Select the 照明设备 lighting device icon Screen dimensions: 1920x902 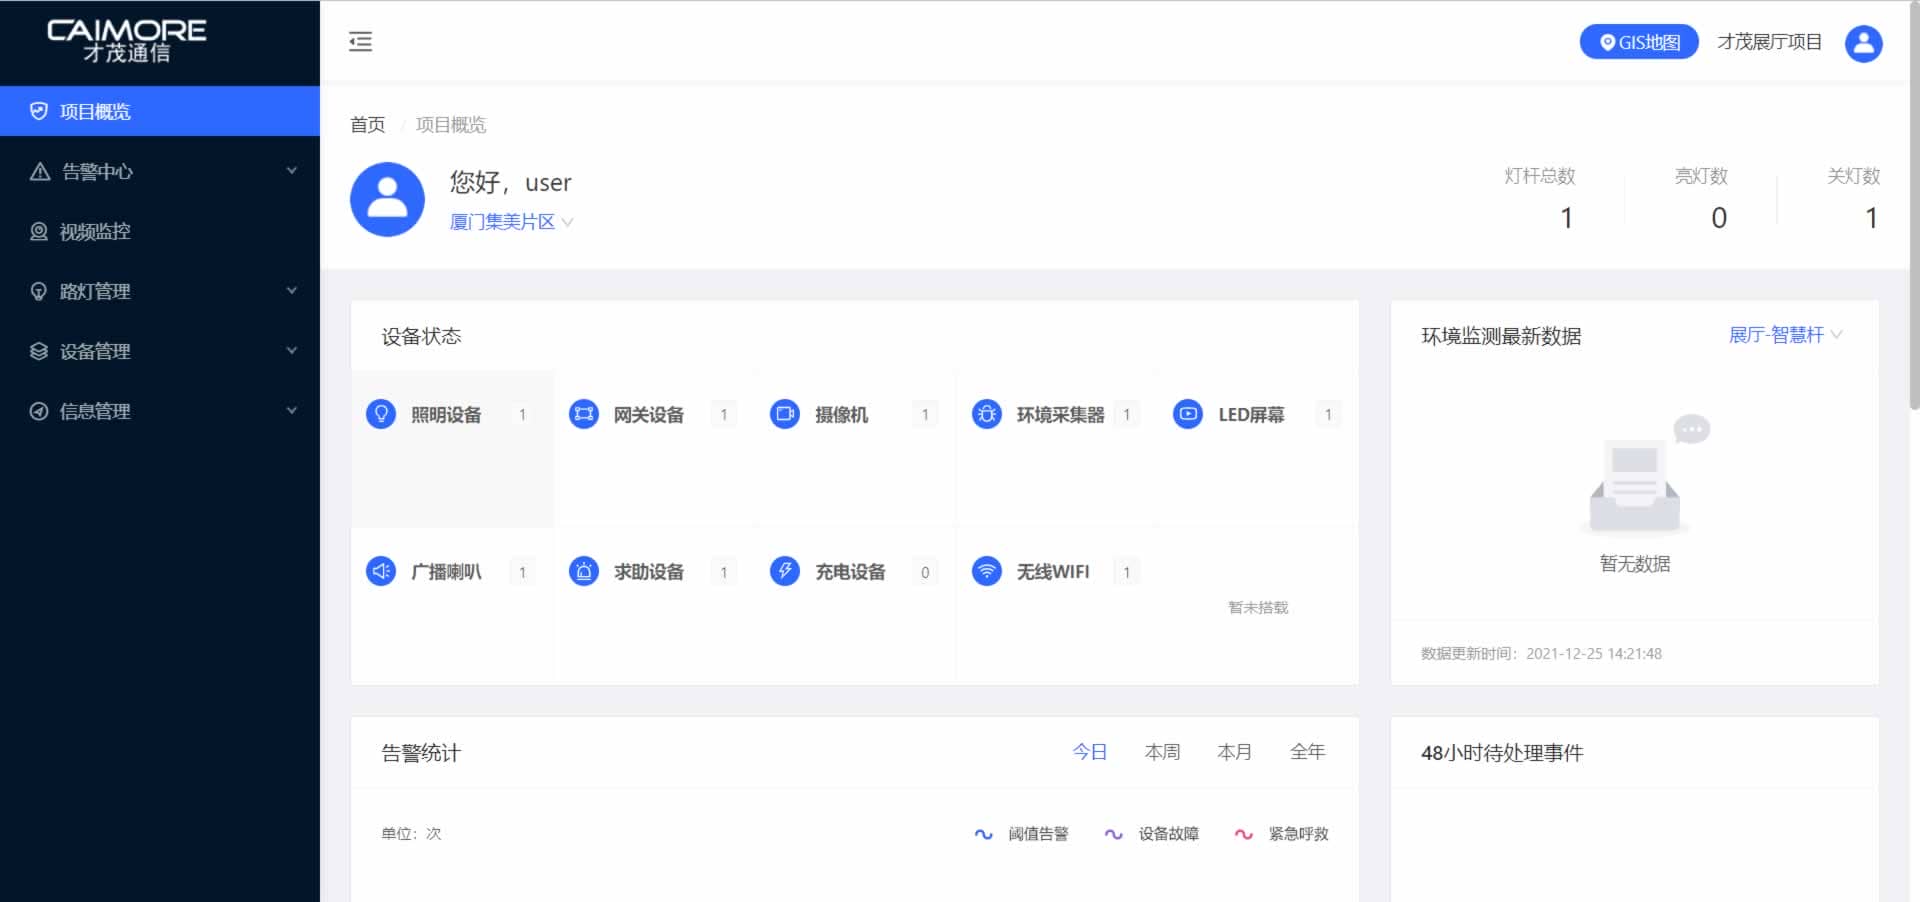click(x=380, y=413)
